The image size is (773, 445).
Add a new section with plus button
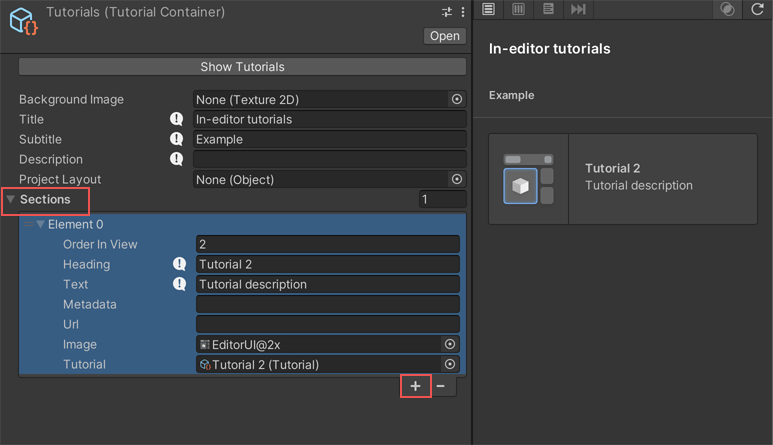pyautogui.click(x=415, y=386)
